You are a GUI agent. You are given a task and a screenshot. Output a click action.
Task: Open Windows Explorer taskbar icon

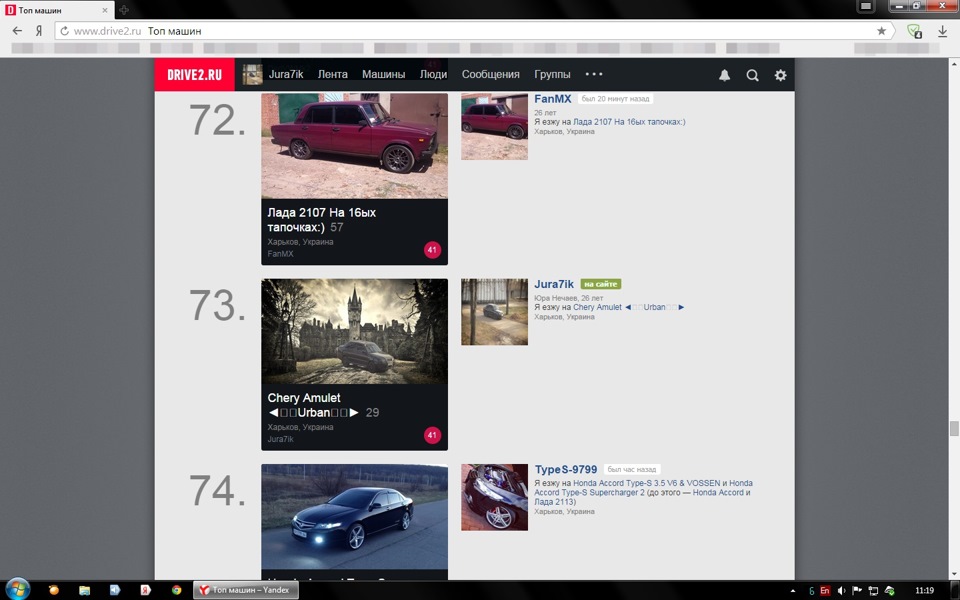coord(84,590)
